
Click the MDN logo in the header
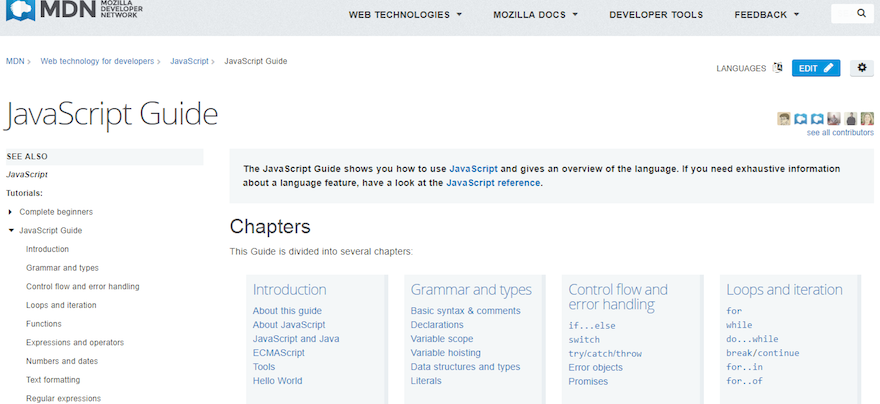74,10
